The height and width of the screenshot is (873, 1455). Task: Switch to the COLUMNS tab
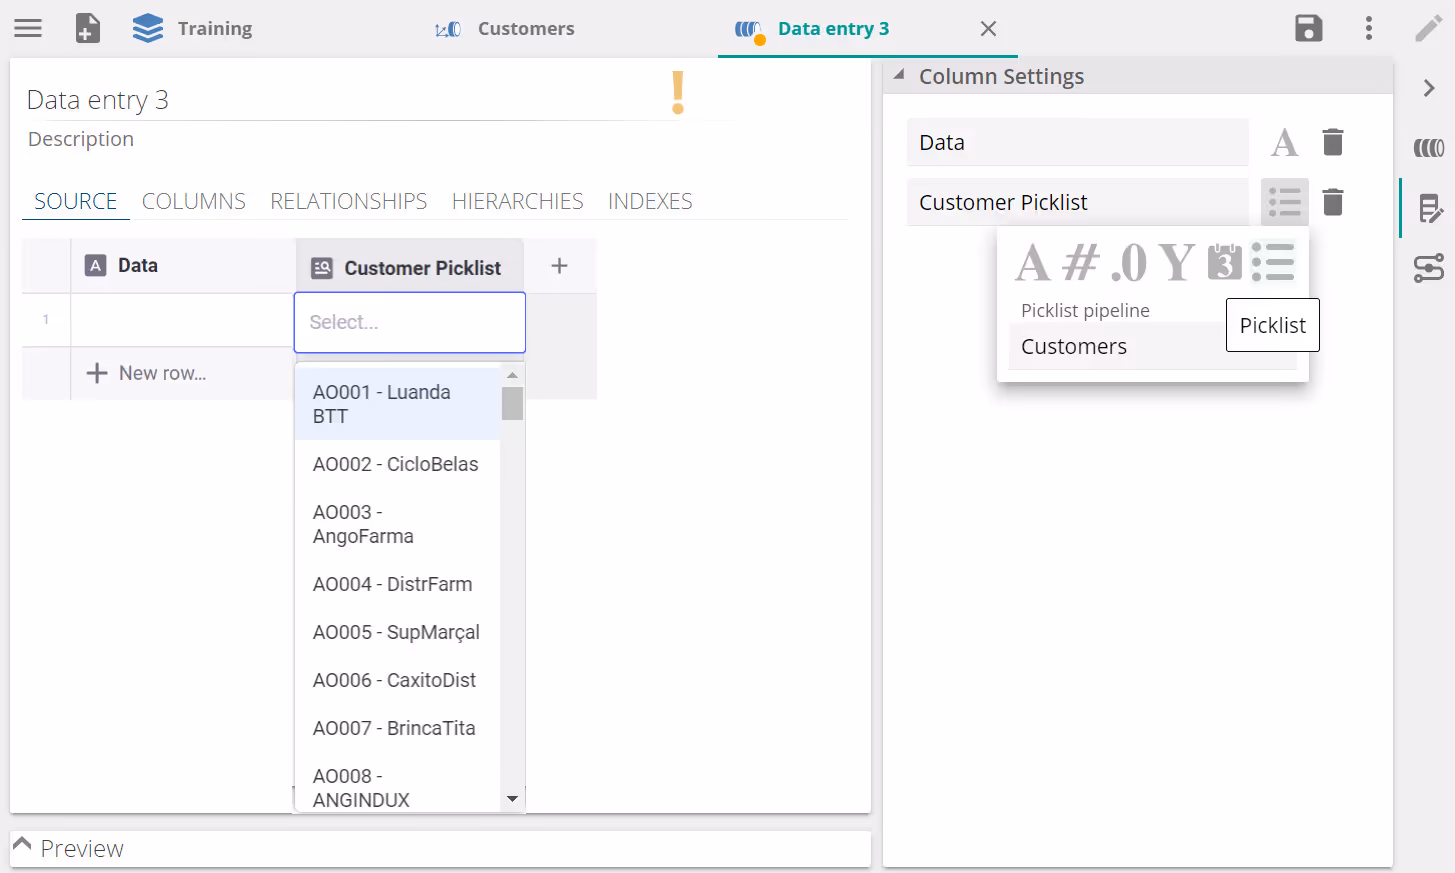[194, 201]
